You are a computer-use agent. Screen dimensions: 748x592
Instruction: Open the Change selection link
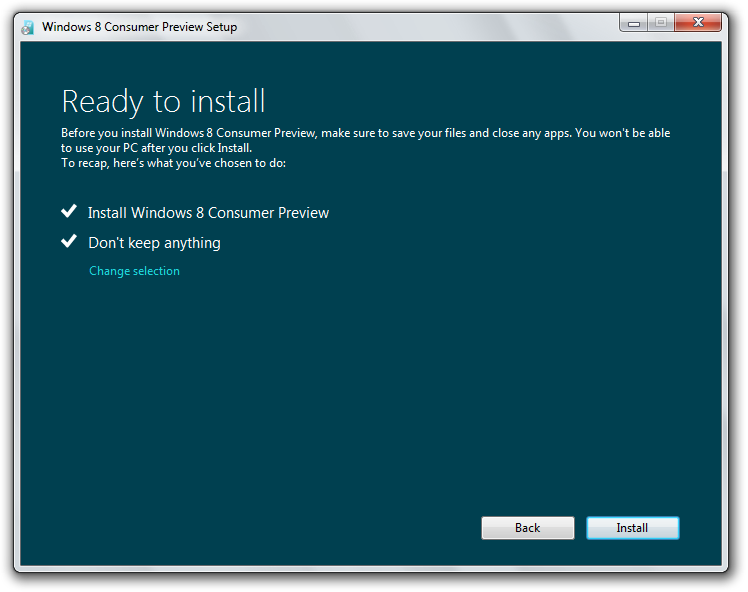pyautogui.click(x=135, y=271)
